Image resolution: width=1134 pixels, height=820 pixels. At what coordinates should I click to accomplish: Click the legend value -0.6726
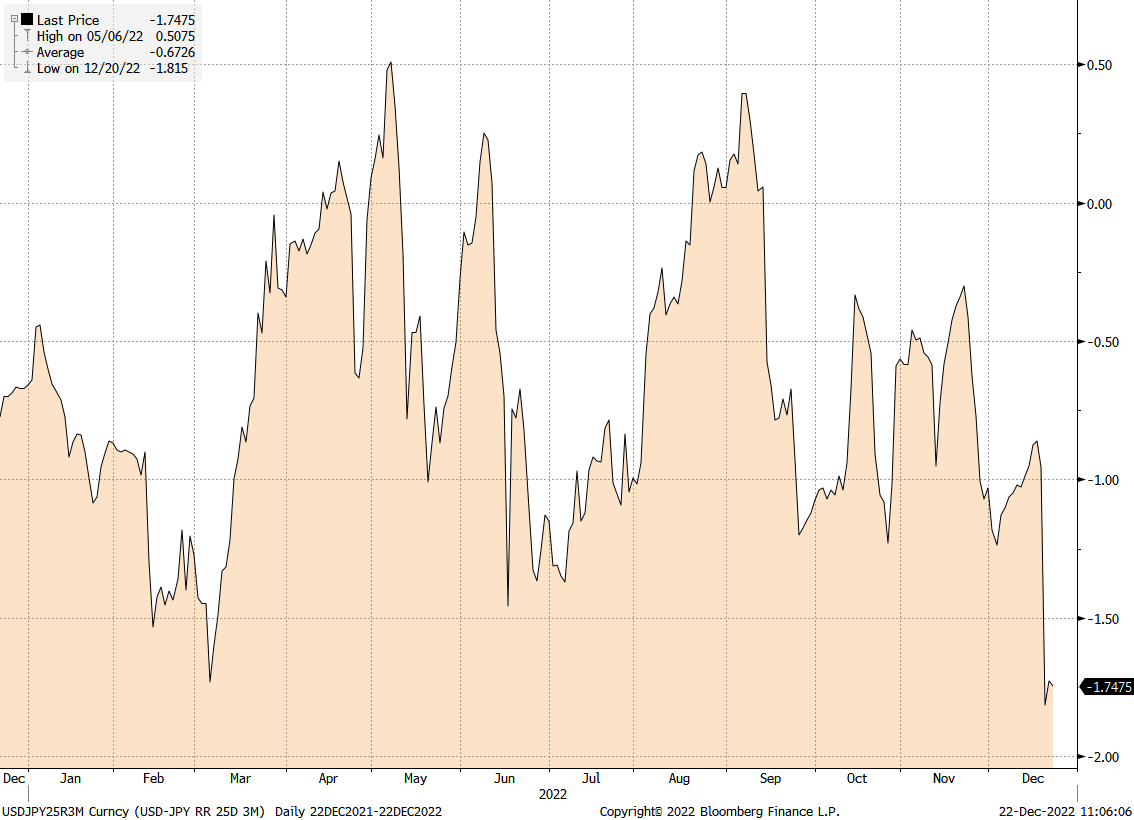[173, 52]
